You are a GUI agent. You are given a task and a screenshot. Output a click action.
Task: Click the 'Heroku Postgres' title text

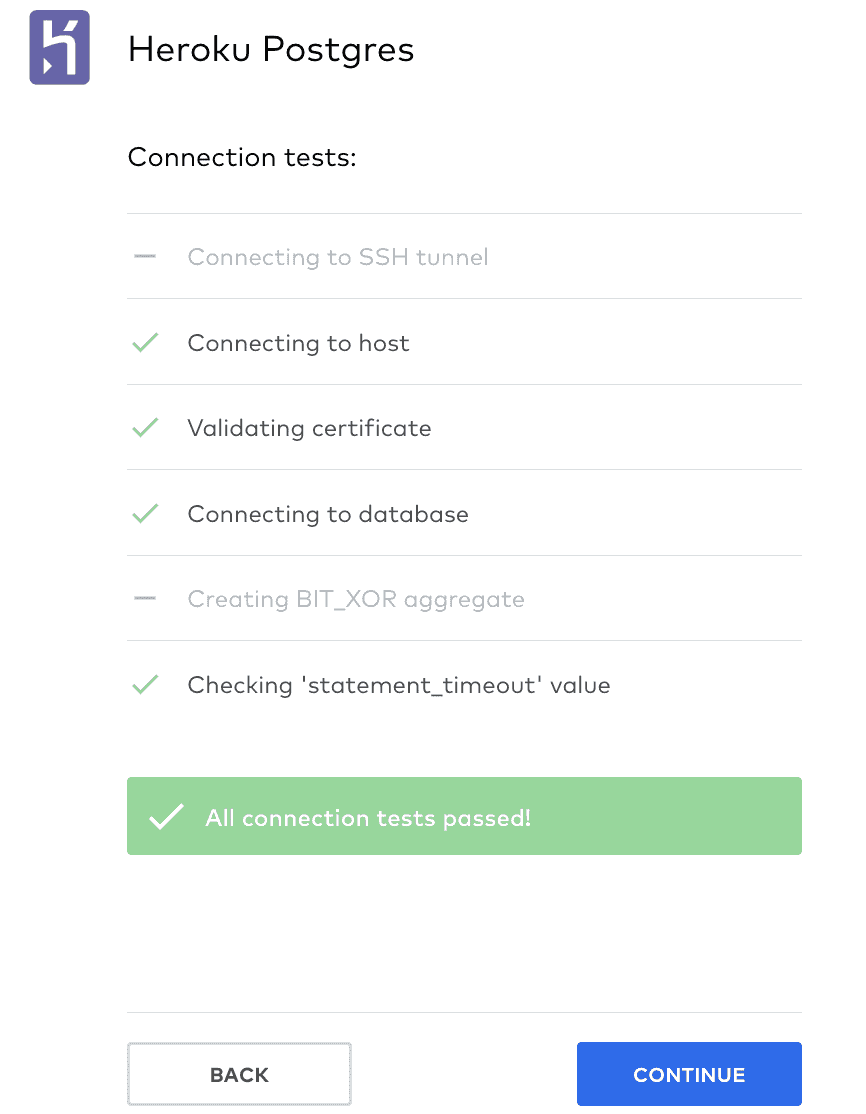pyautogui.click(x=270, y=49)
